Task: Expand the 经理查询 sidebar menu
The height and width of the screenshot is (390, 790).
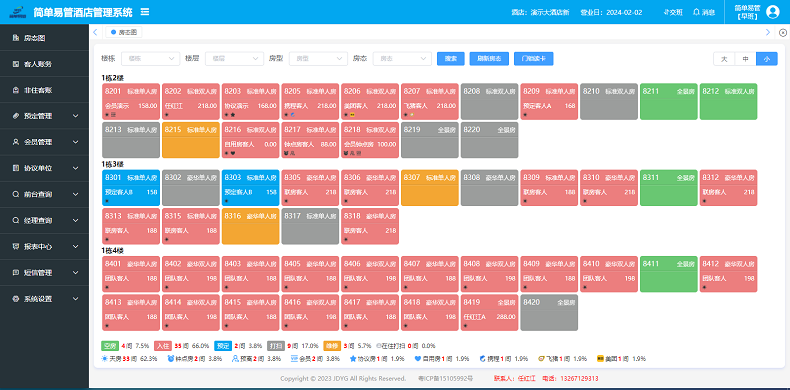Action: point(44,220)
